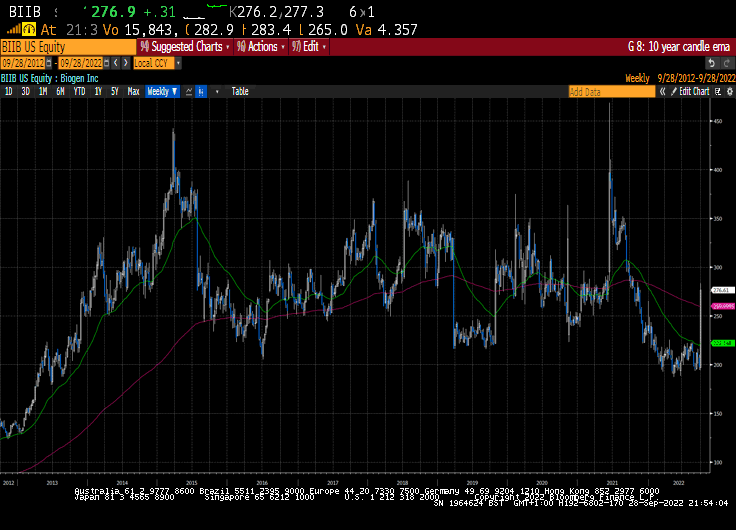The height and width of the screenshot is (530, 736).
Task: Expand the Edit menu
Action: pyautogui.click(x=309, y=46)
